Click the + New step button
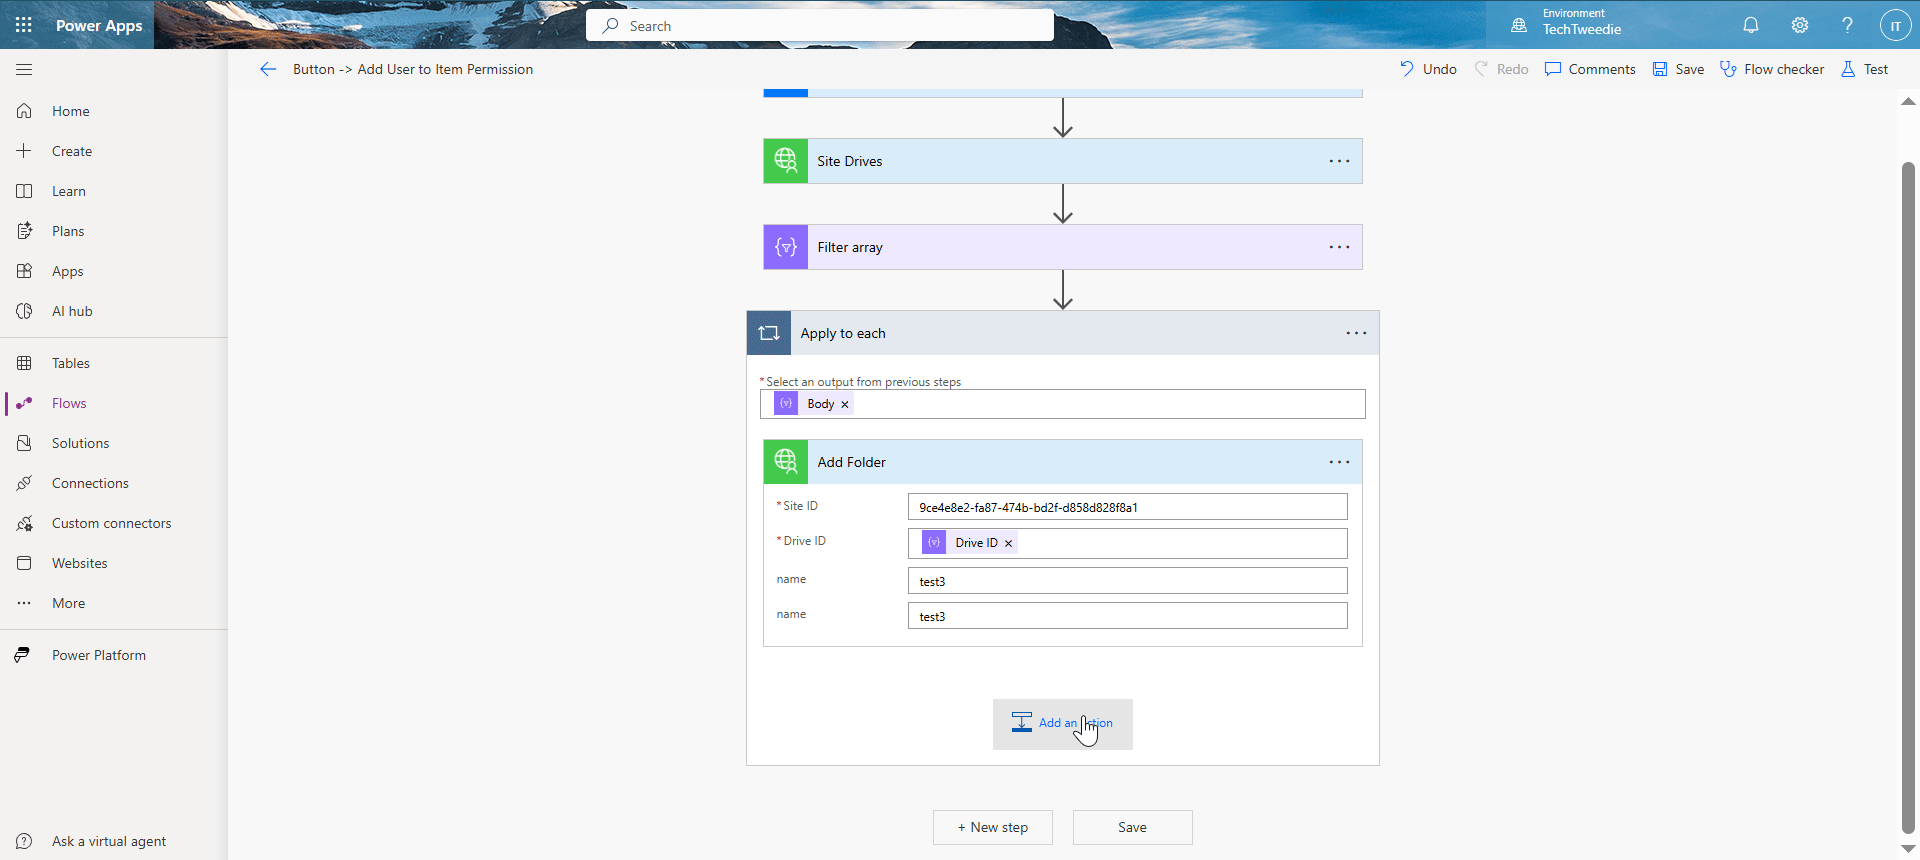Screen dimensions: 1920x860 992,827
